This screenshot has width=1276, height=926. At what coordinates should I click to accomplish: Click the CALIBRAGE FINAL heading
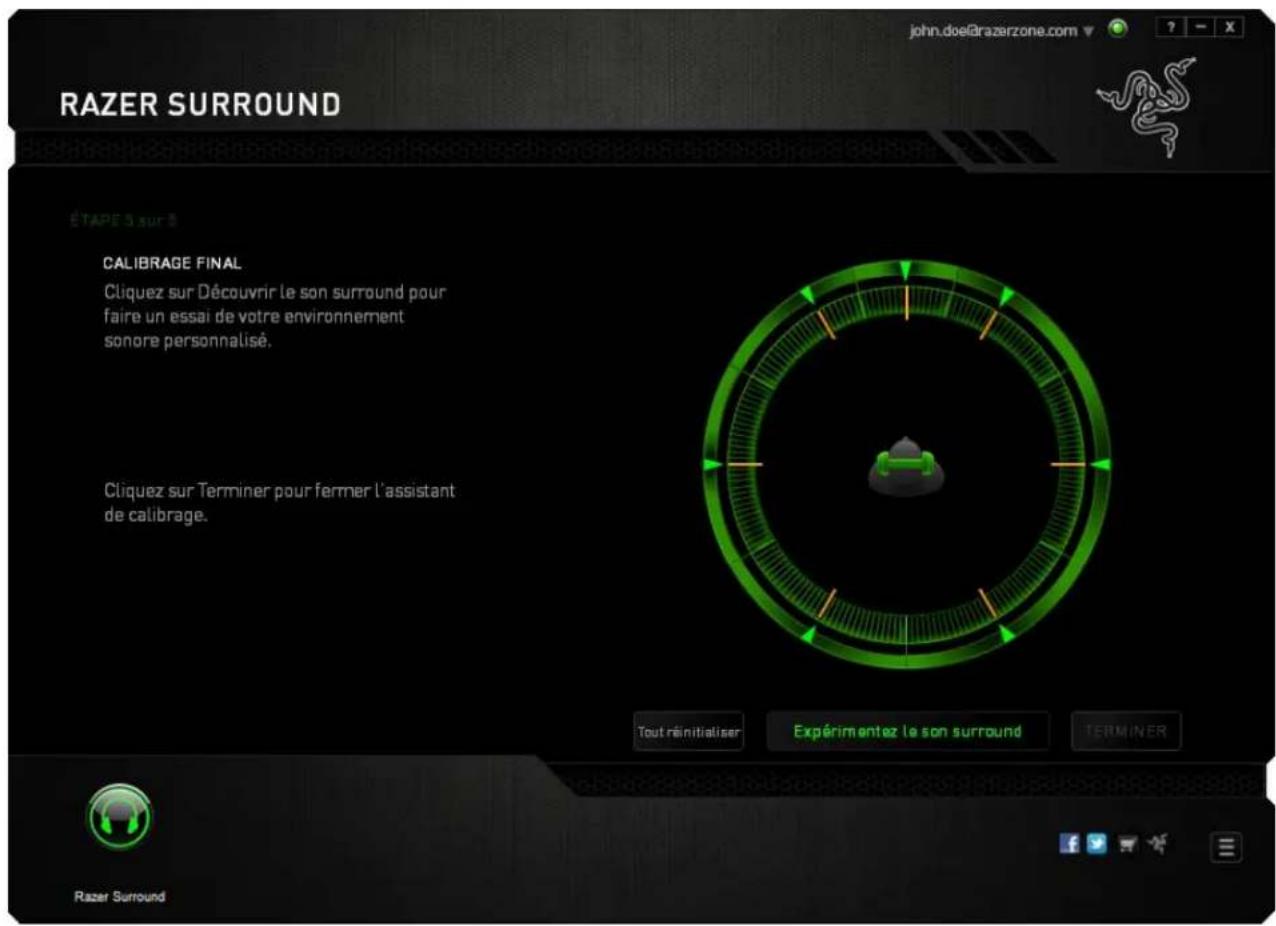(174, 264)
